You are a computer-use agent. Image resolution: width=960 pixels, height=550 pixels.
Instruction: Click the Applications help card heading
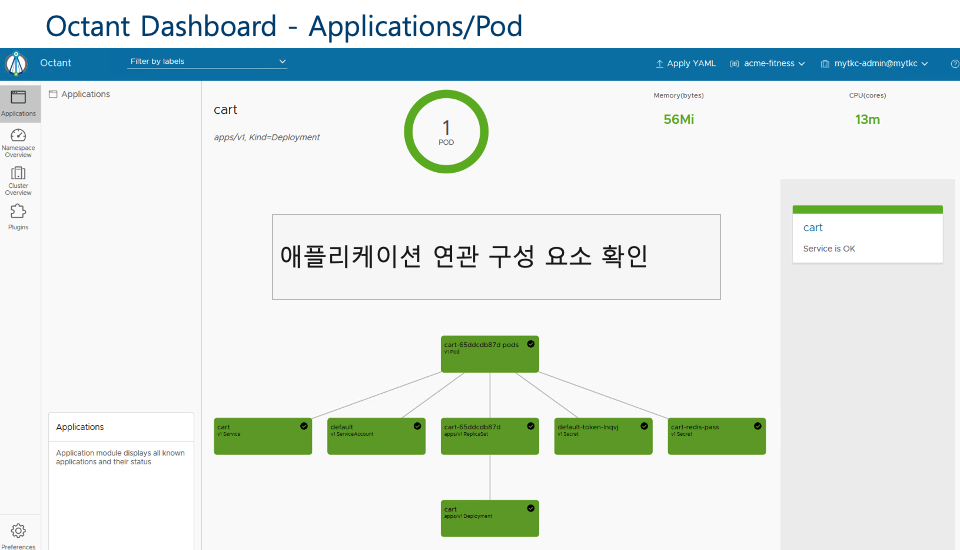(80, 427)
